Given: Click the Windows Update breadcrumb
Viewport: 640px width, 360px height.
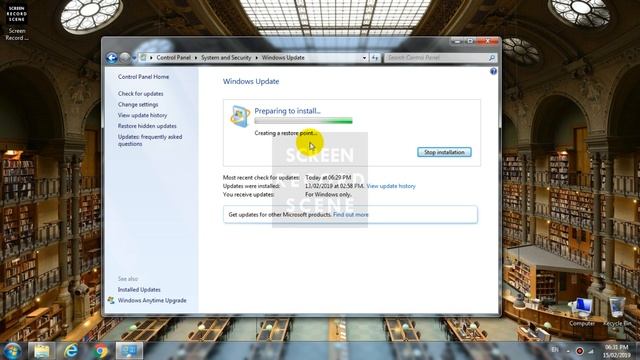Looking at the screenshot, I should (x=283, y=58).
